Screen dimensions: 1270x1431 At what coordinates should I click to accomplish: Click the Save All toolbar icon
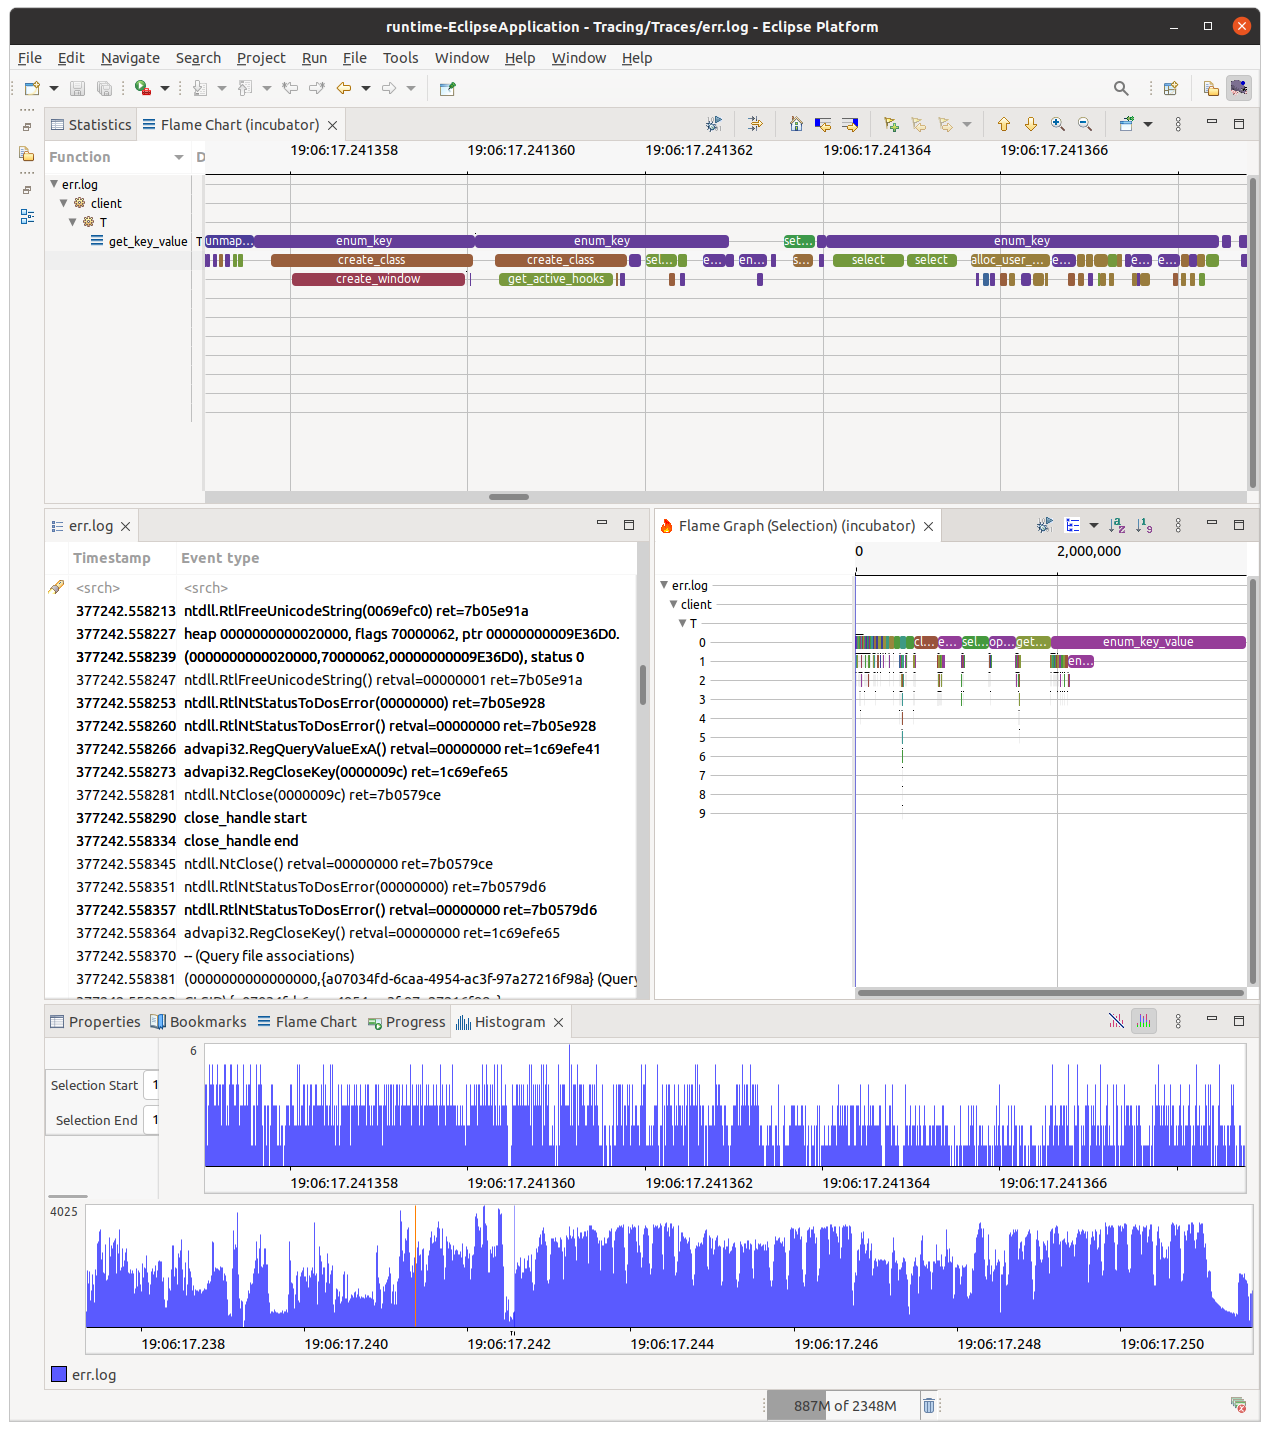(104, 89)
